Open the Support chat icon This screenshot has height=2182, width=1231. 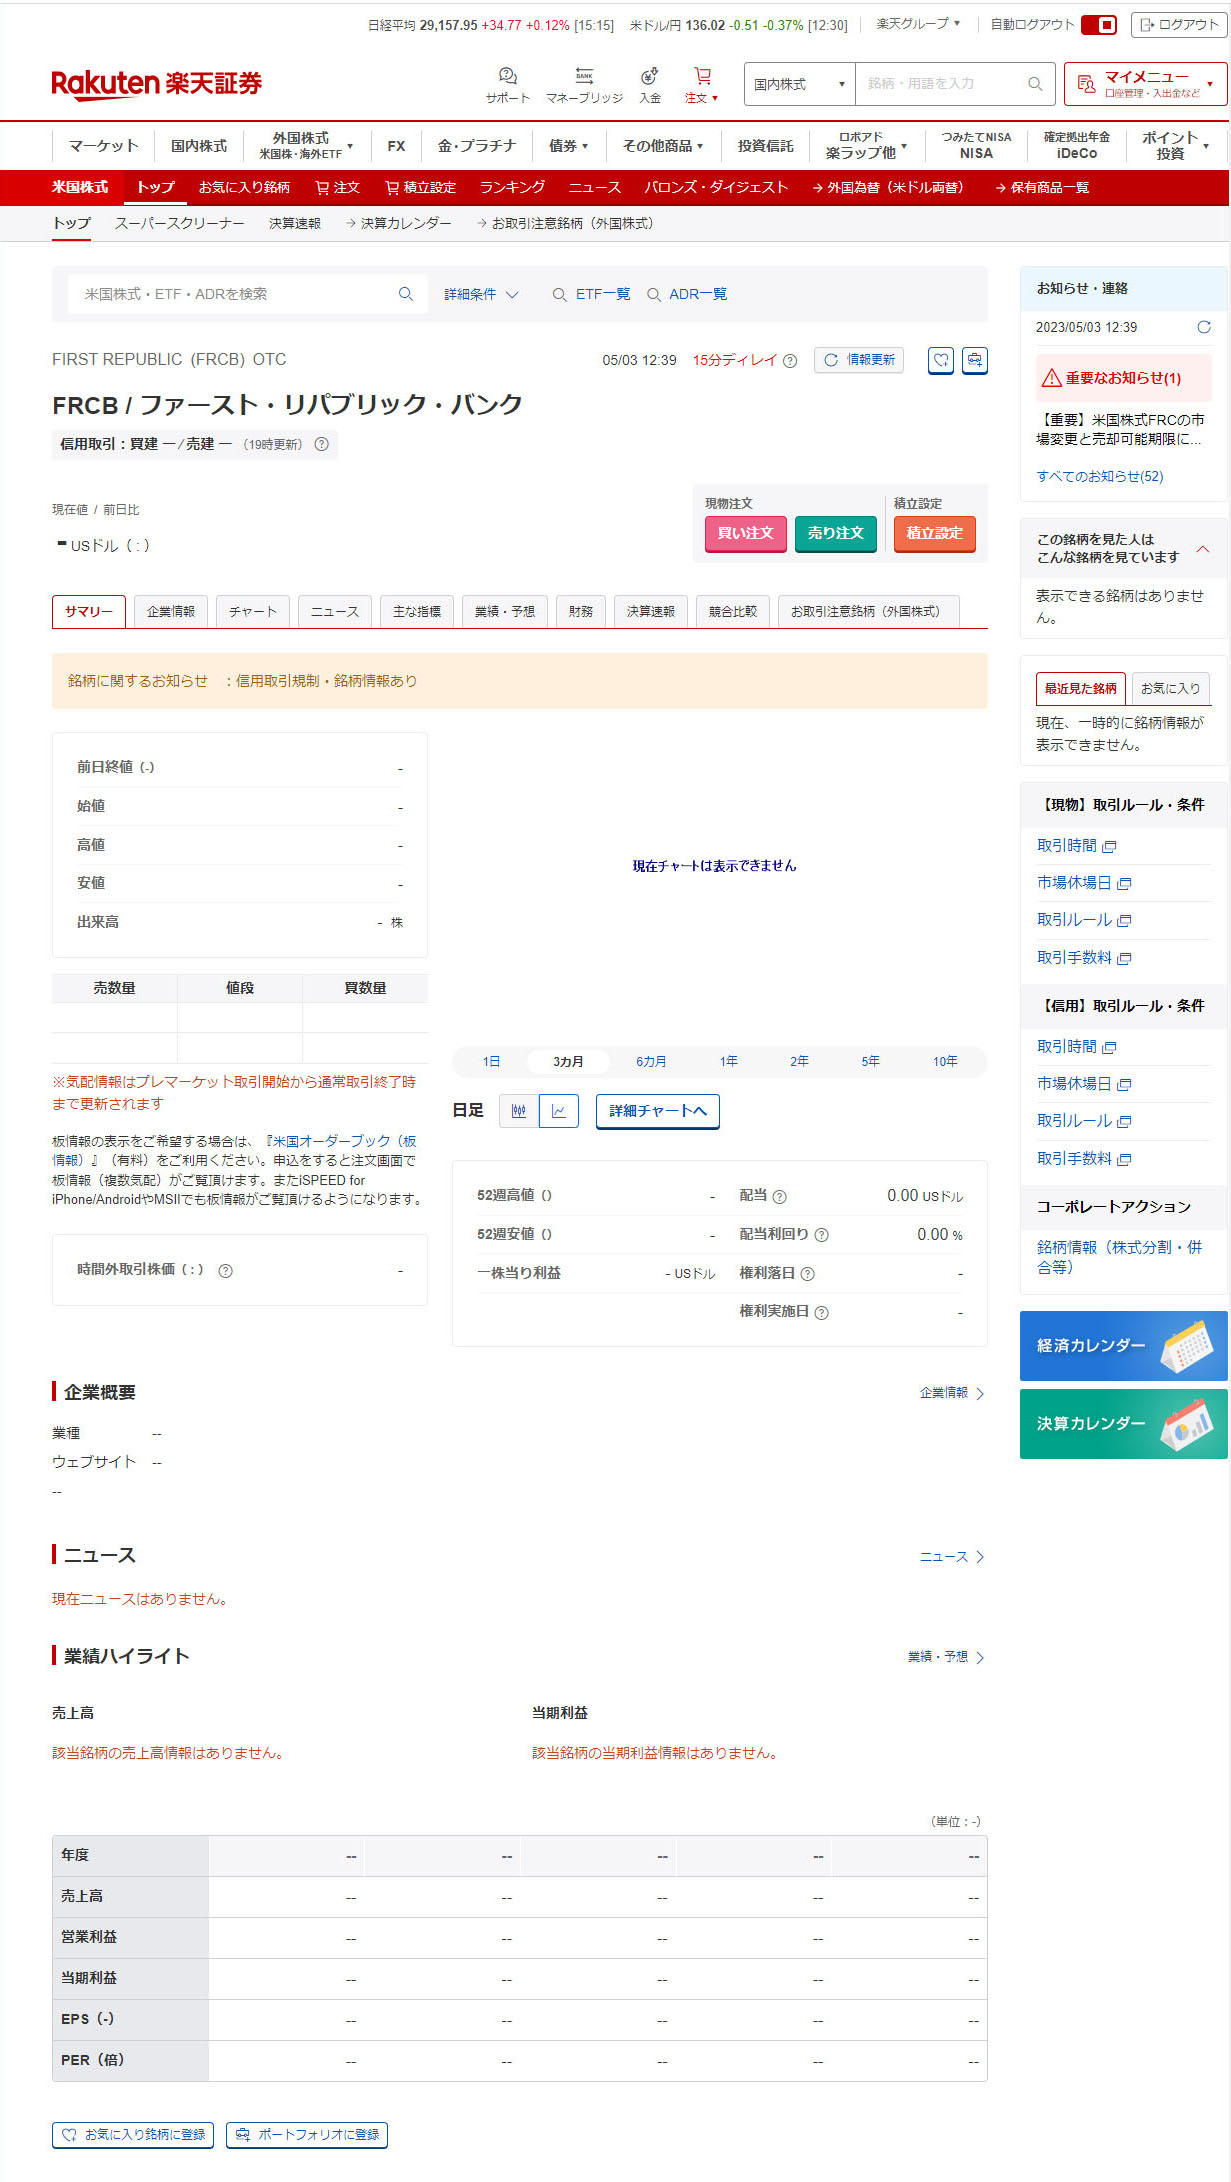[507, 77]
